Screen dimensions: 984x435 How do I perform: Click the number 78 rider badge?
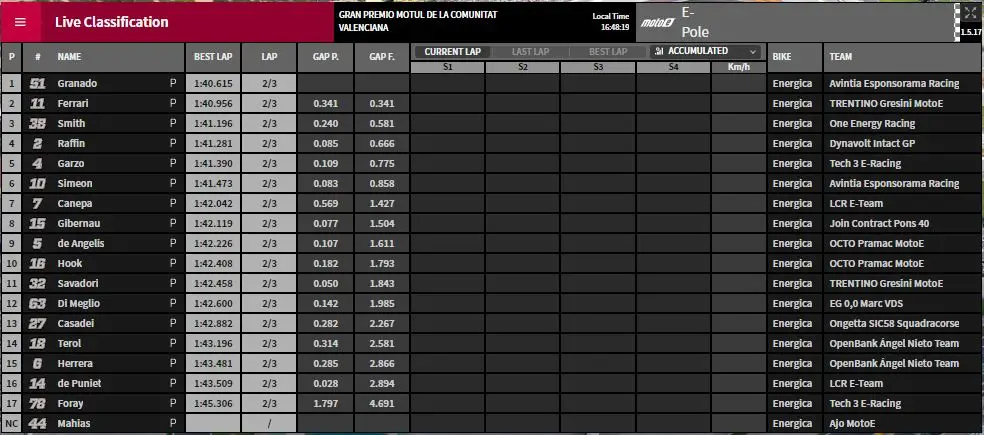(38, 404)
